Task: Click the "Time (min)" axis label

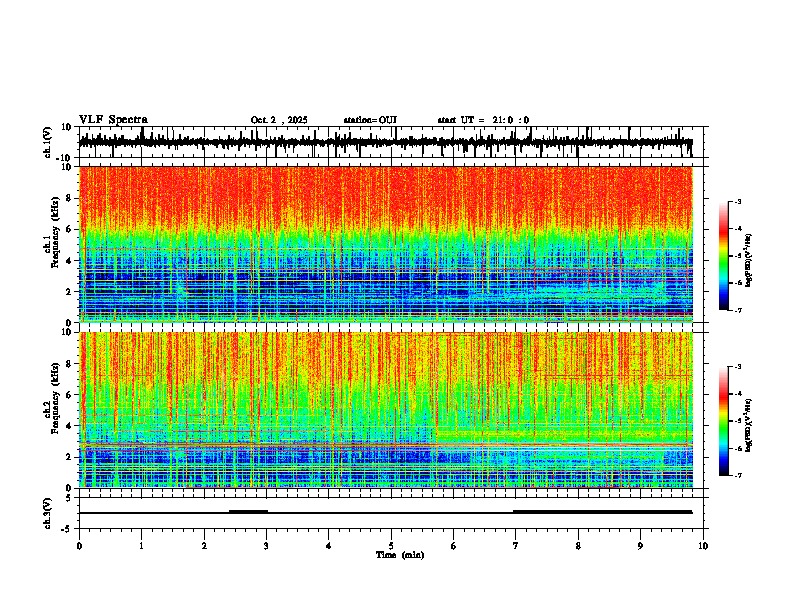Action: point(400,555)
